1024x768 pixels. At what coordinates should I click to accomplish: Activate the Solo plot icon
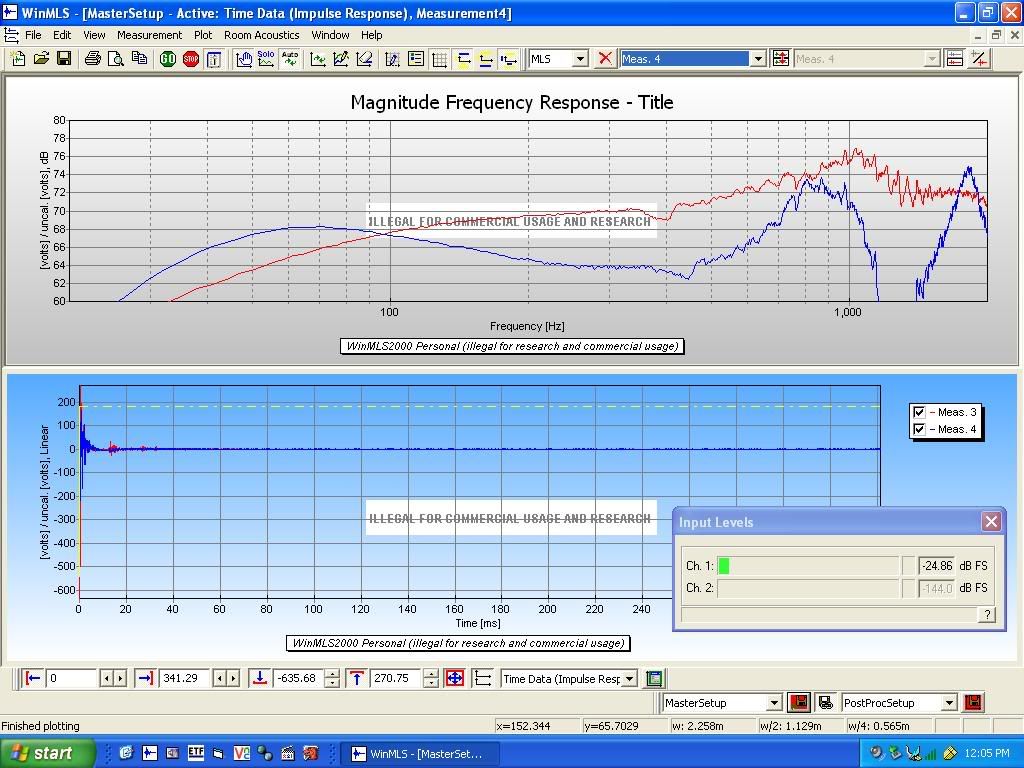[x=266, y=59]
